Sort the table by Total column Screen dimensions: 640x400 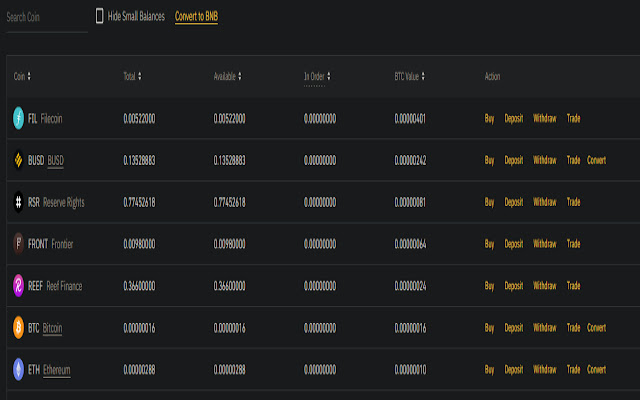pyautogui.click(x=132, y=76)
